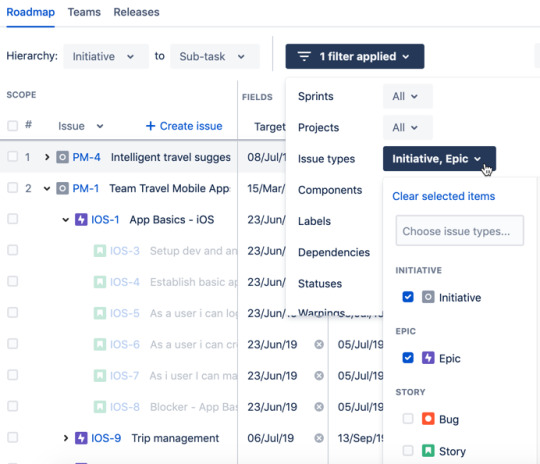Image resolution: width=540 pixels, height=464 pixels.
Task: Switch to the Releases tab
Action: [x=136, y=12]
